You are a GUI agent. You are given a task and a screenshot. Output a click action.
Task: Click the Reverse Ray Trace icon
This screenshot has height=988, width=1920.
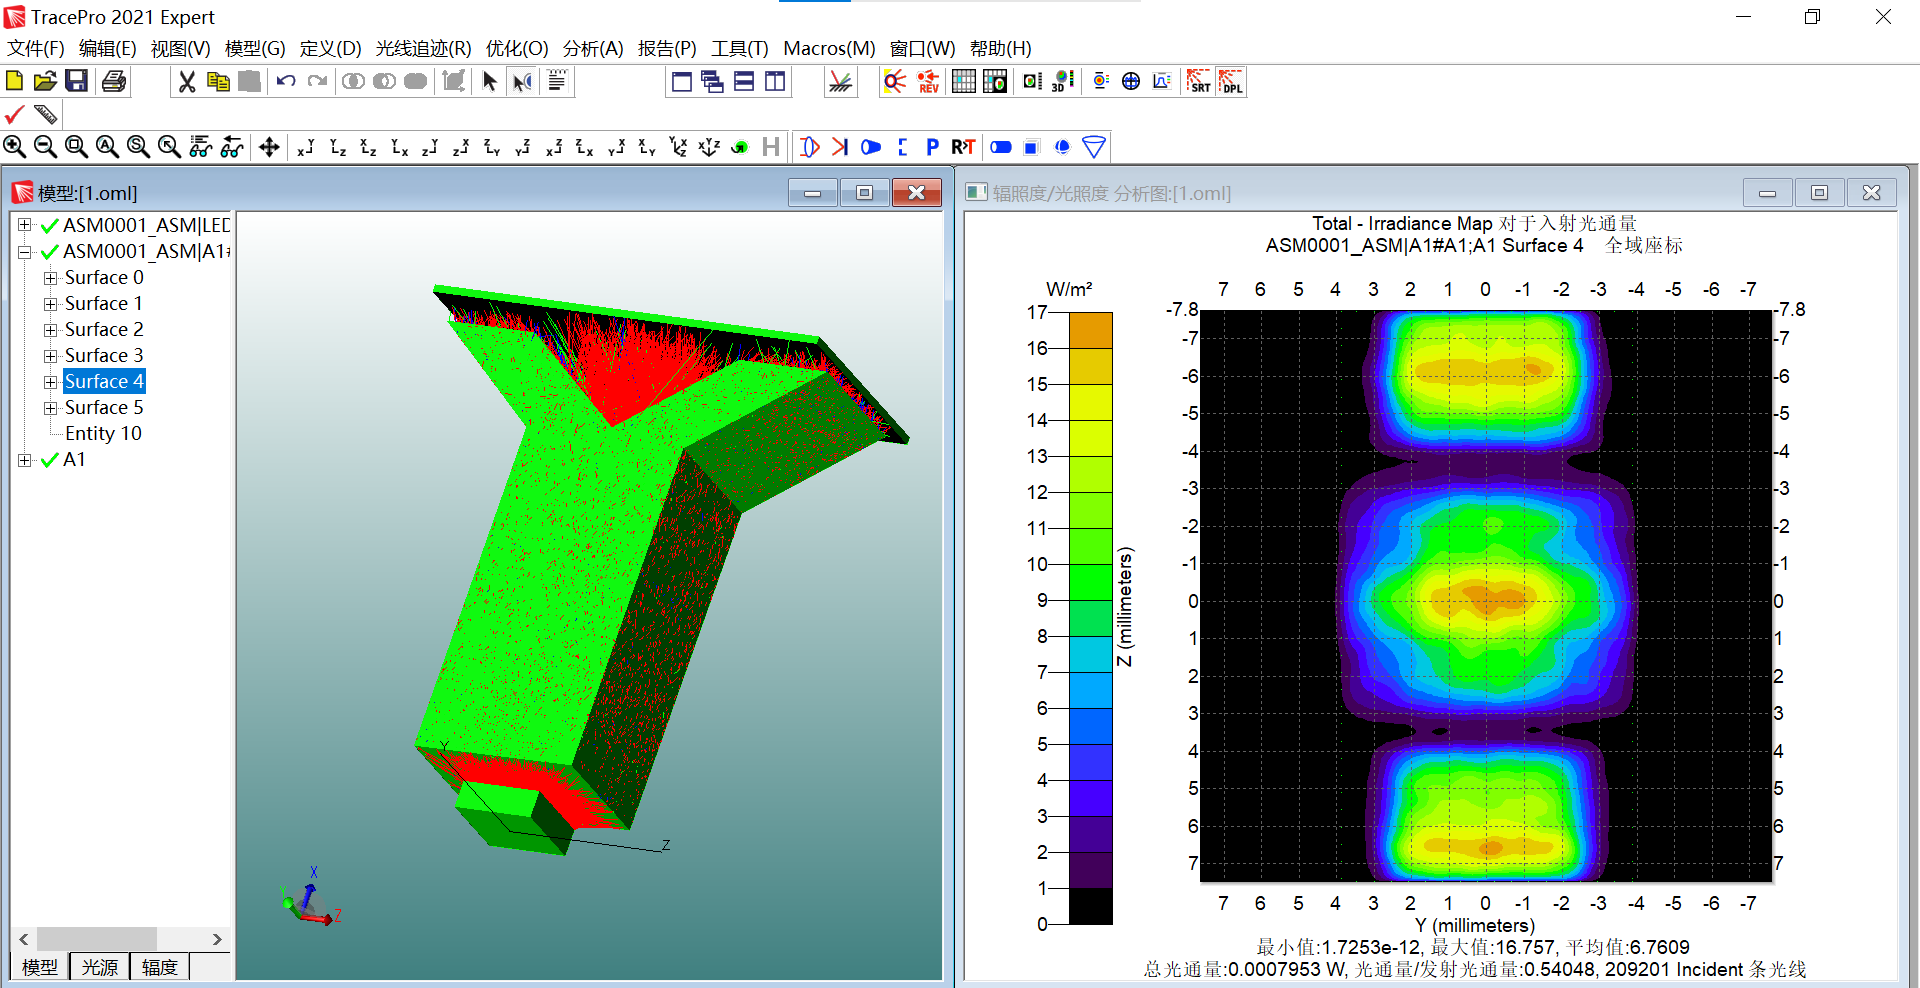pyautogui.click(x=928, y=81)
